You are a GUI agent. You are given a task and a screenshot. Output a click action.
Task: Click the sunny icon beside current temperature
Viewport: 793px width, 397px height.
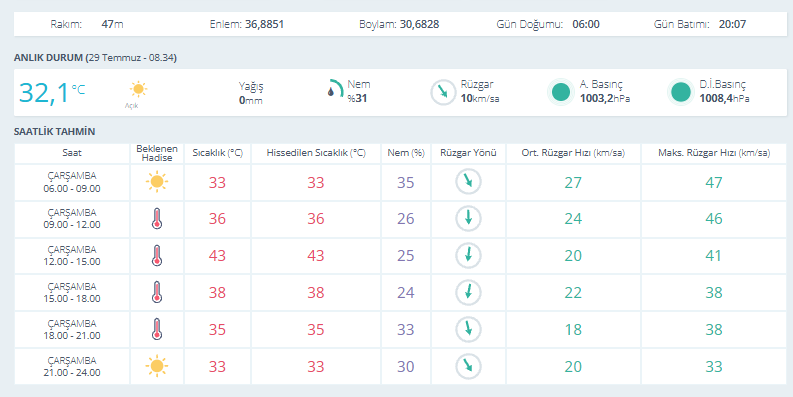point(138,90)
